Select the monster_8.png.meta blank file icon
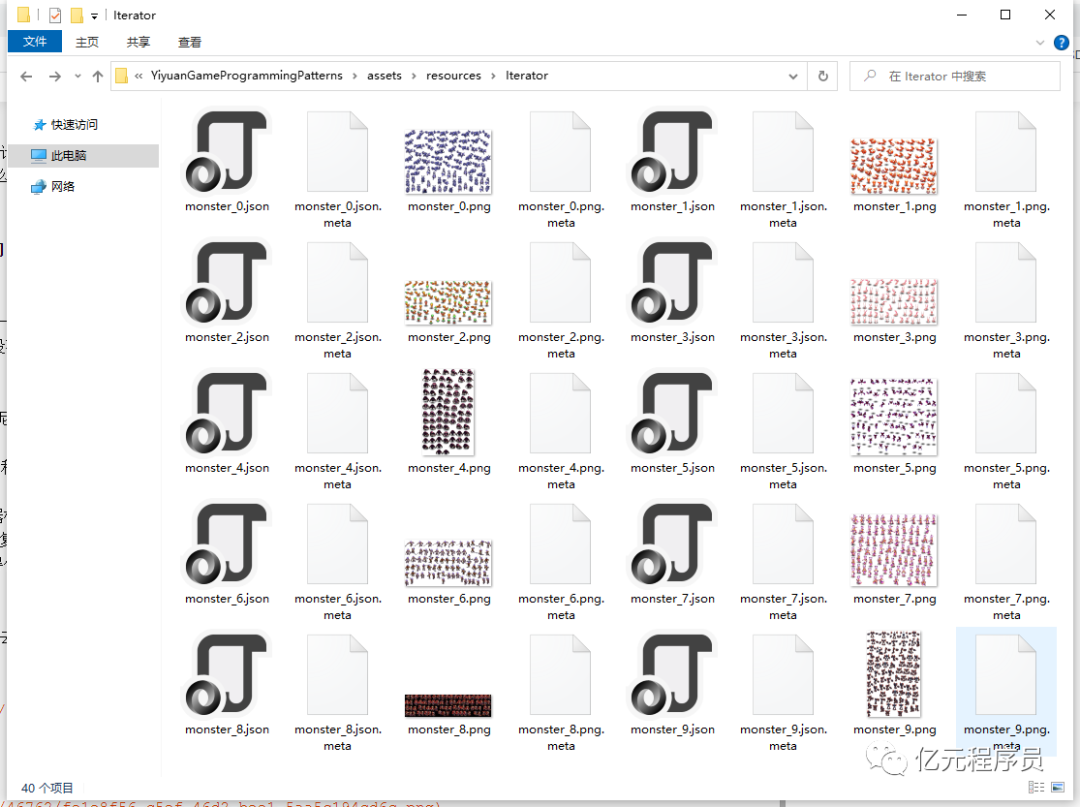The image size is (1080, 807). [561, 675]
